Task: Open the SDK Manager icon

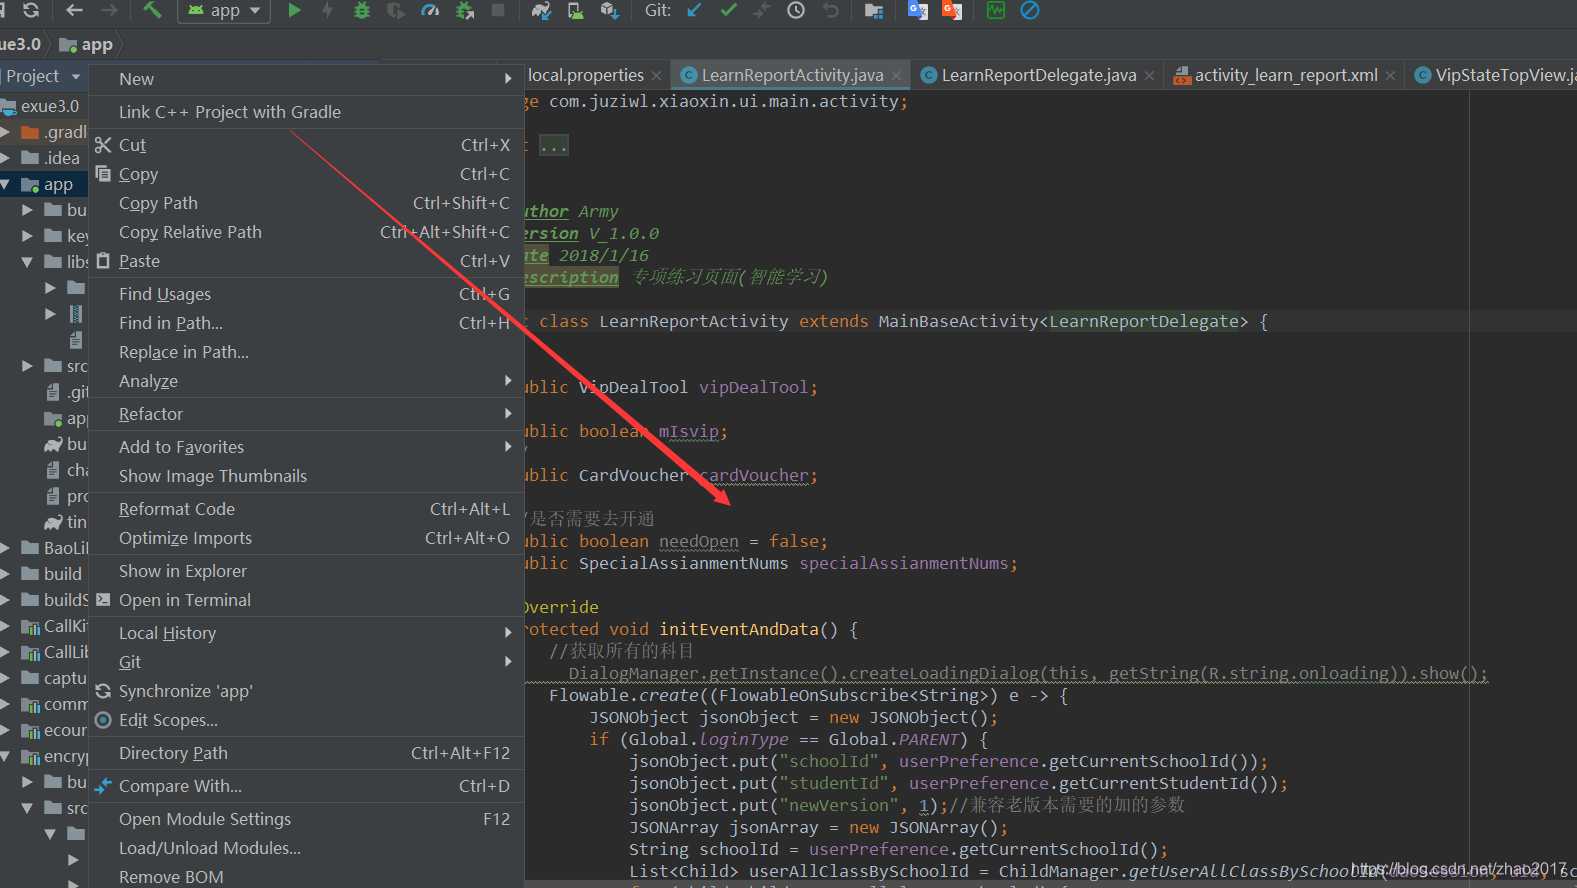Action: point(609,10)
